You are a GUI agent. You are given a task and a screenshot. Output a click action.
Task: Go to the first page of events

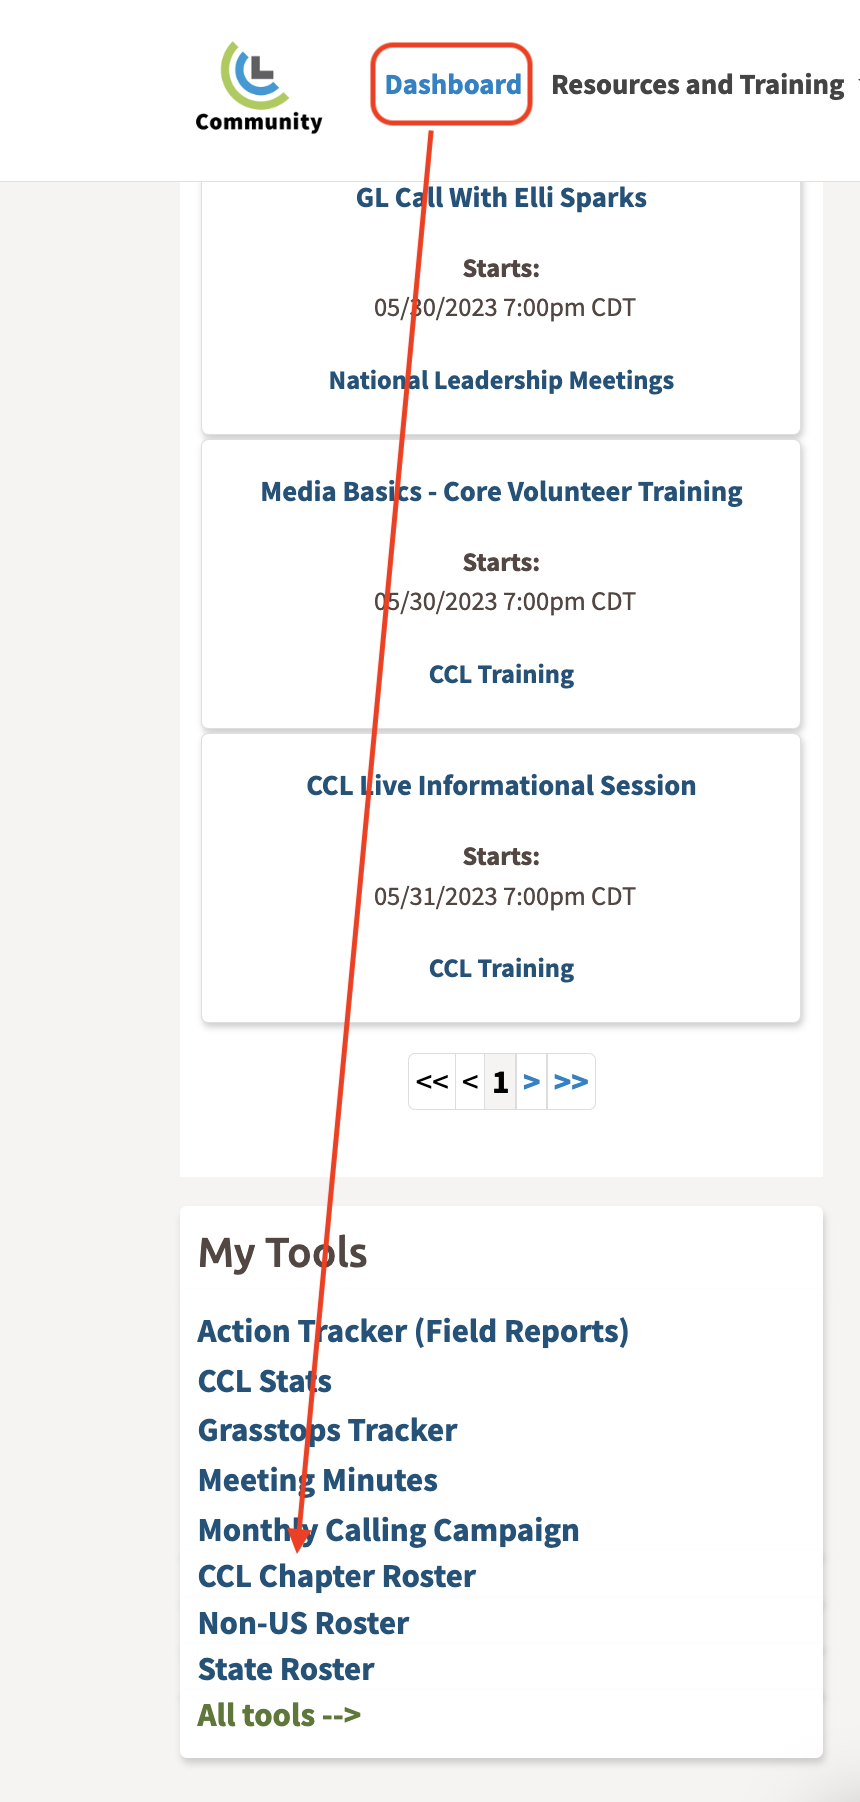coord(432,1082)
